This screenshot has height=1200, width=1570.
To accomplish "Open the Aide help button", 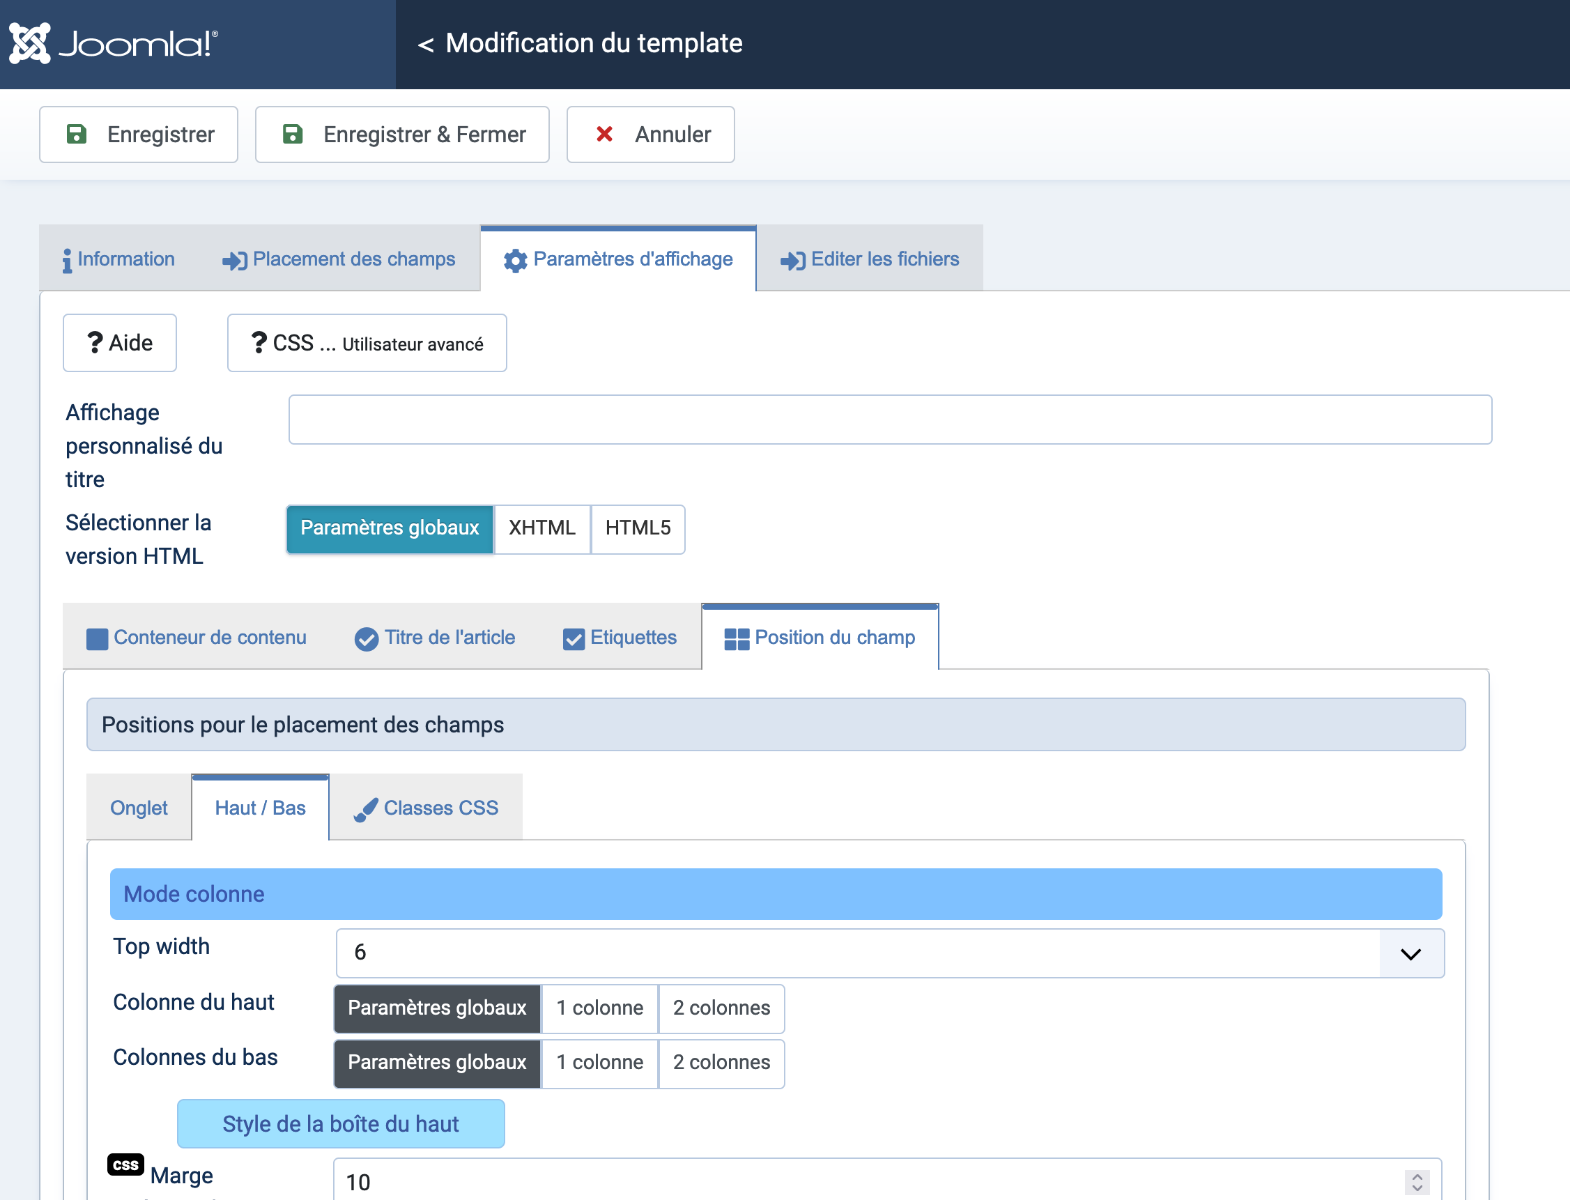I will point(120,343).
